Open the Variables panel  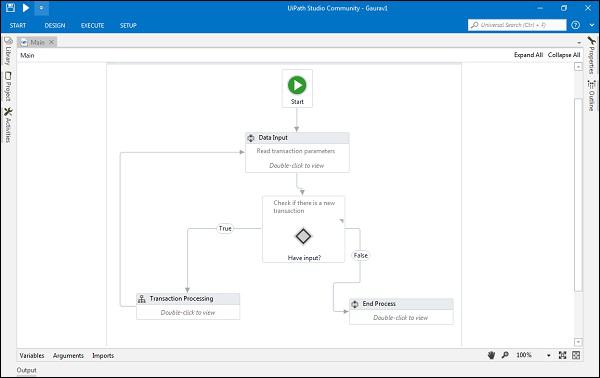[x=32, y=355]
